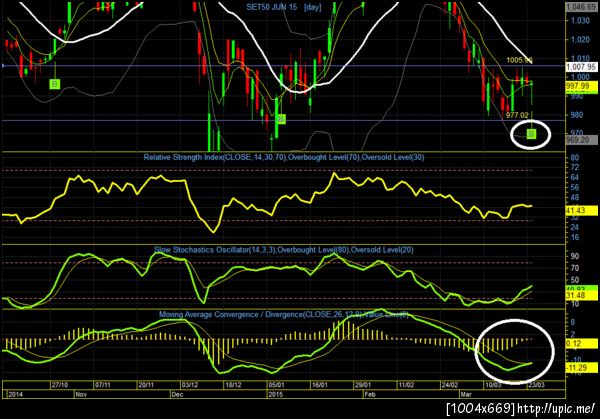
Task: Click the SET50 JUN 15 [day] chart title
Action: click(284, 7)
